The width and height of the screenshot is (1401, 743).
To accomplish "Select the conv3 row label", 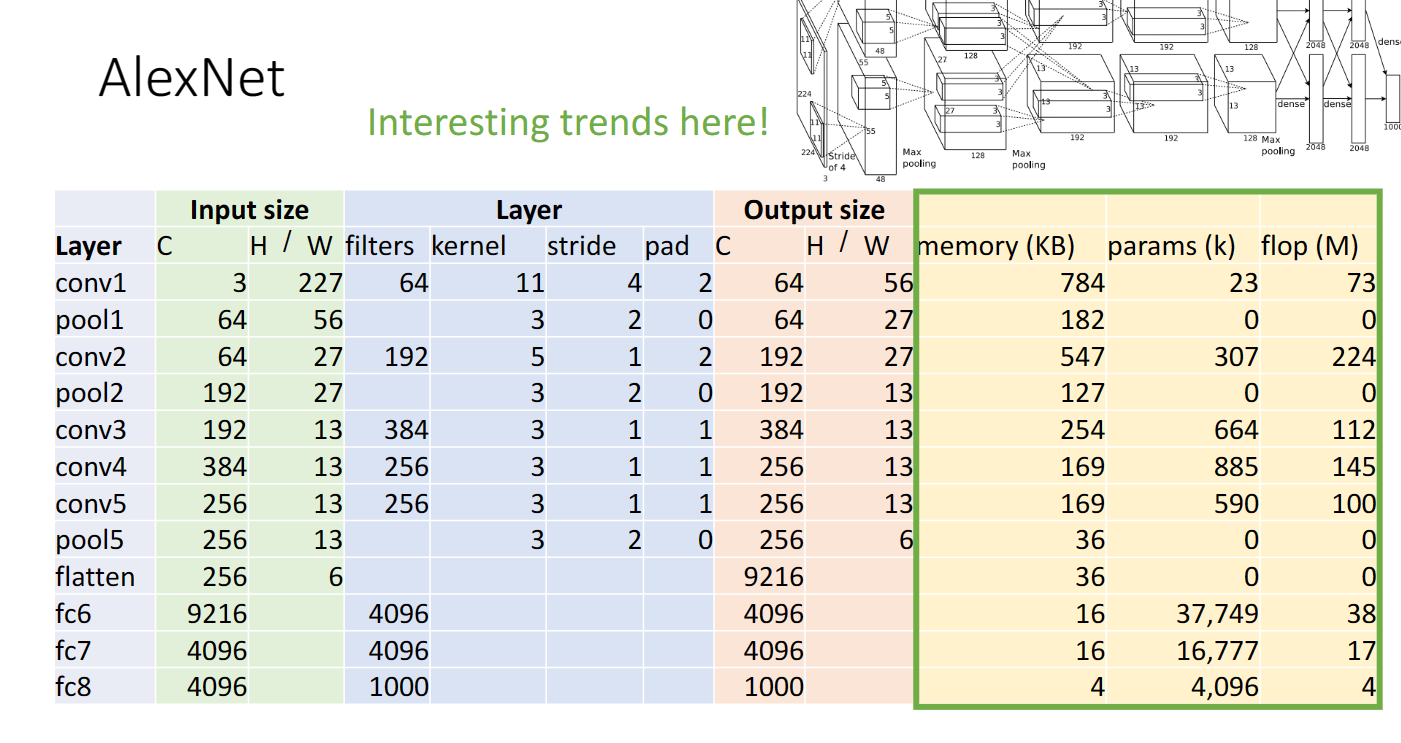I will (91, 430).
